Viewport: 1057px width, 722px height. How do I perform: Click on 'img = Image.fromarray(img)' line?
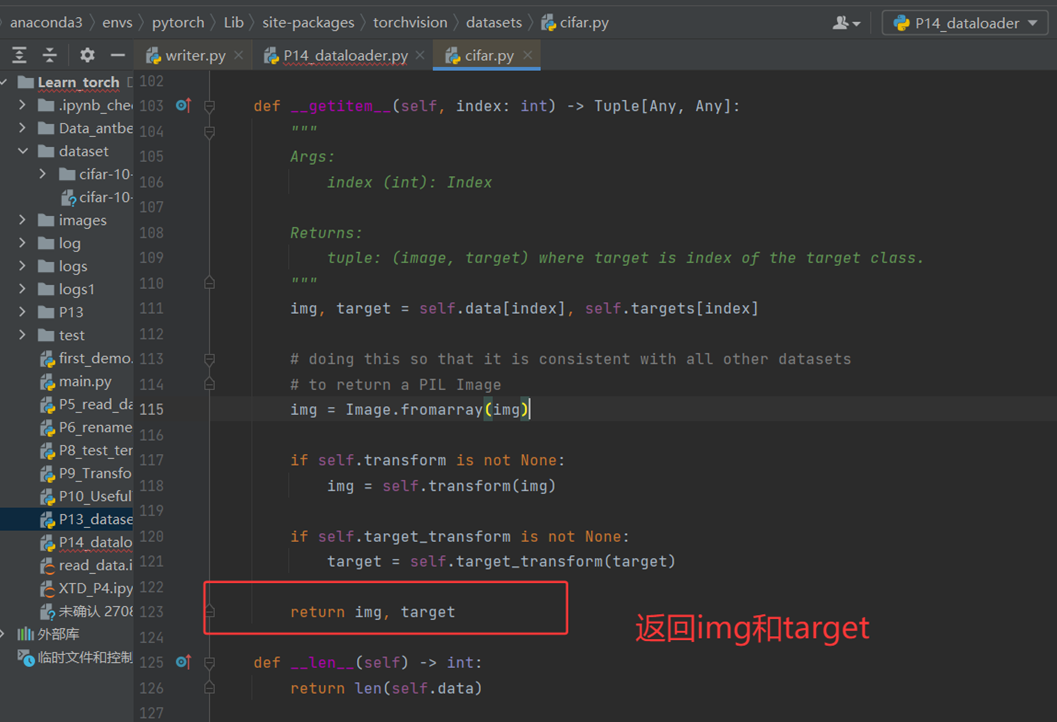[x=409, y=409]
